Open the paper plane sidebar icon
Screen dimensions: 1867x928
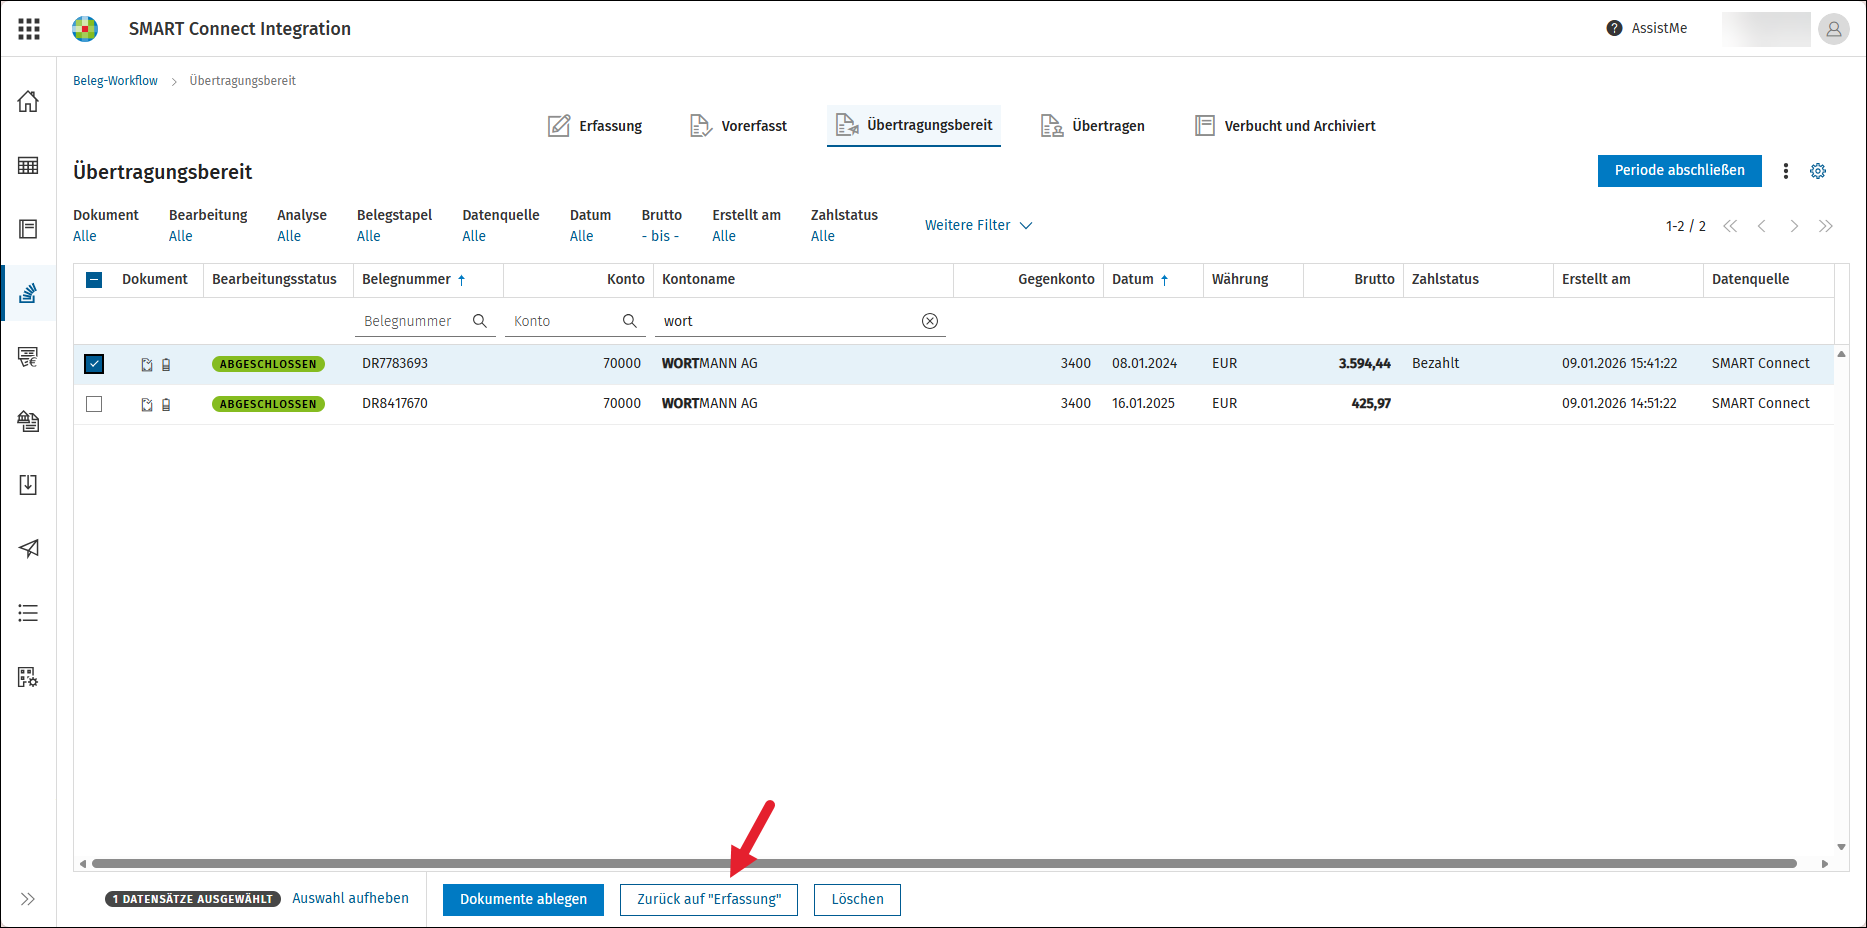(x=28, y=548)
